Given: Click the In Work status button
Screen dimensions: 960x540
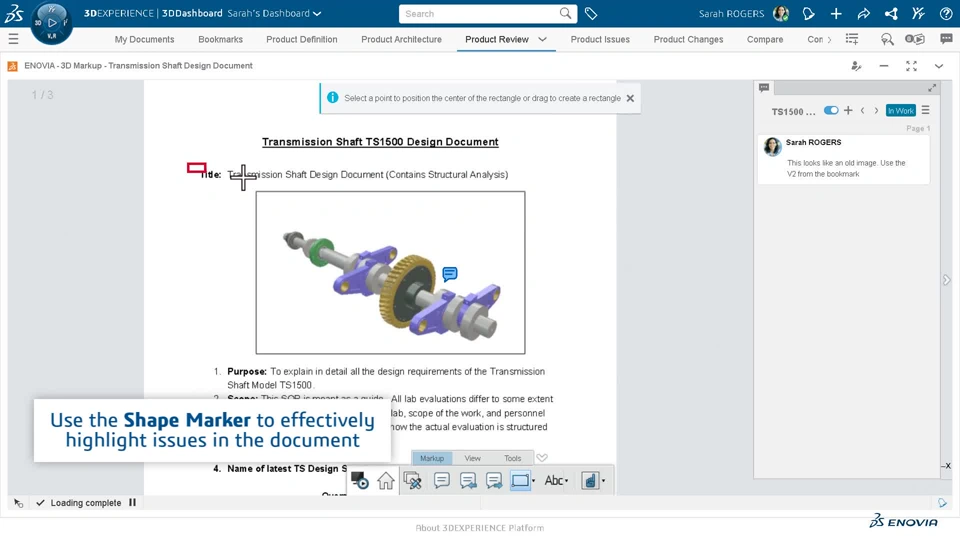Looking at the screenshot, I should 901,110.
